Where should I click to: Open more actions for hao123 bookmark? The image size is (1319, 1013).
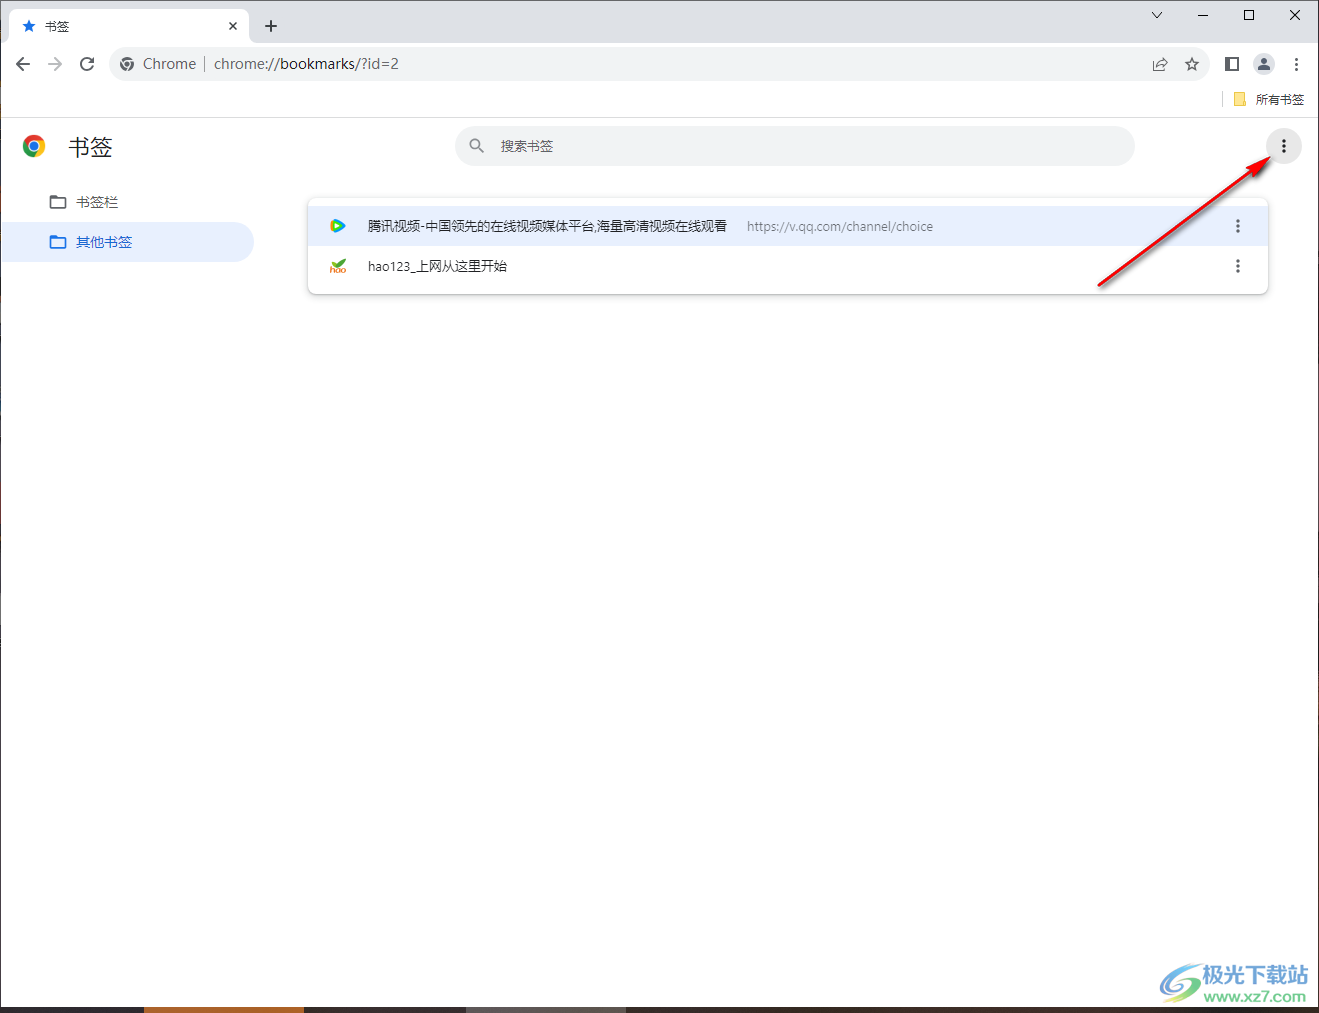pos(1238,266)
